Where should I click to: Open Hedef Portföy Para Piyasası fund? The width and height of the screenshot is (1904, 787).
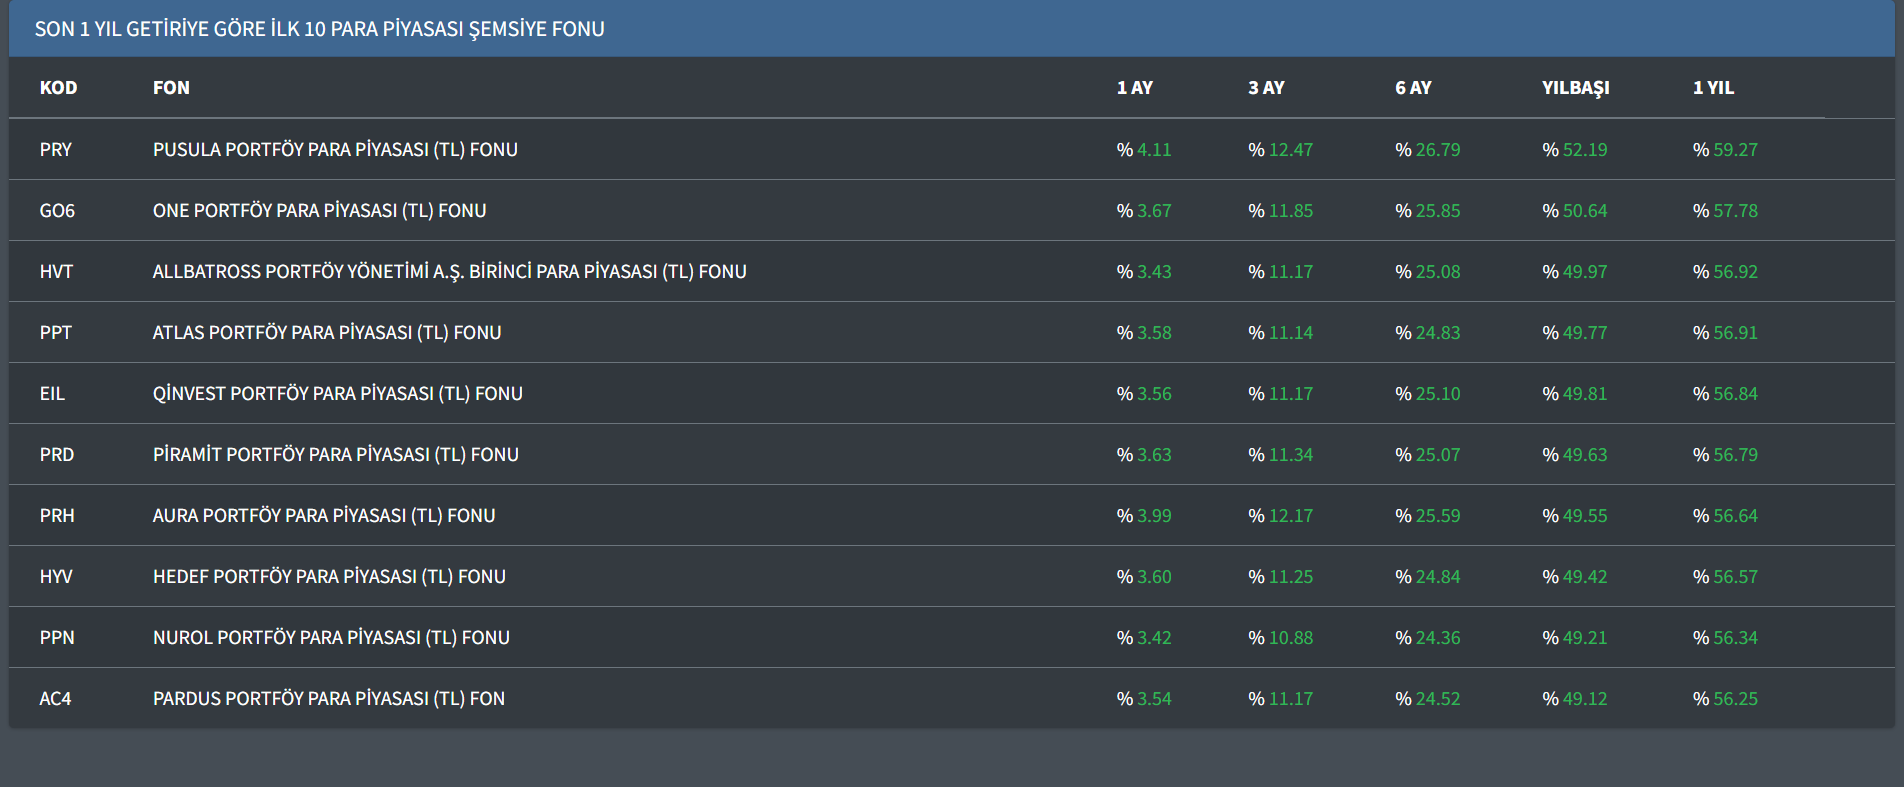[x=329, y=577]
